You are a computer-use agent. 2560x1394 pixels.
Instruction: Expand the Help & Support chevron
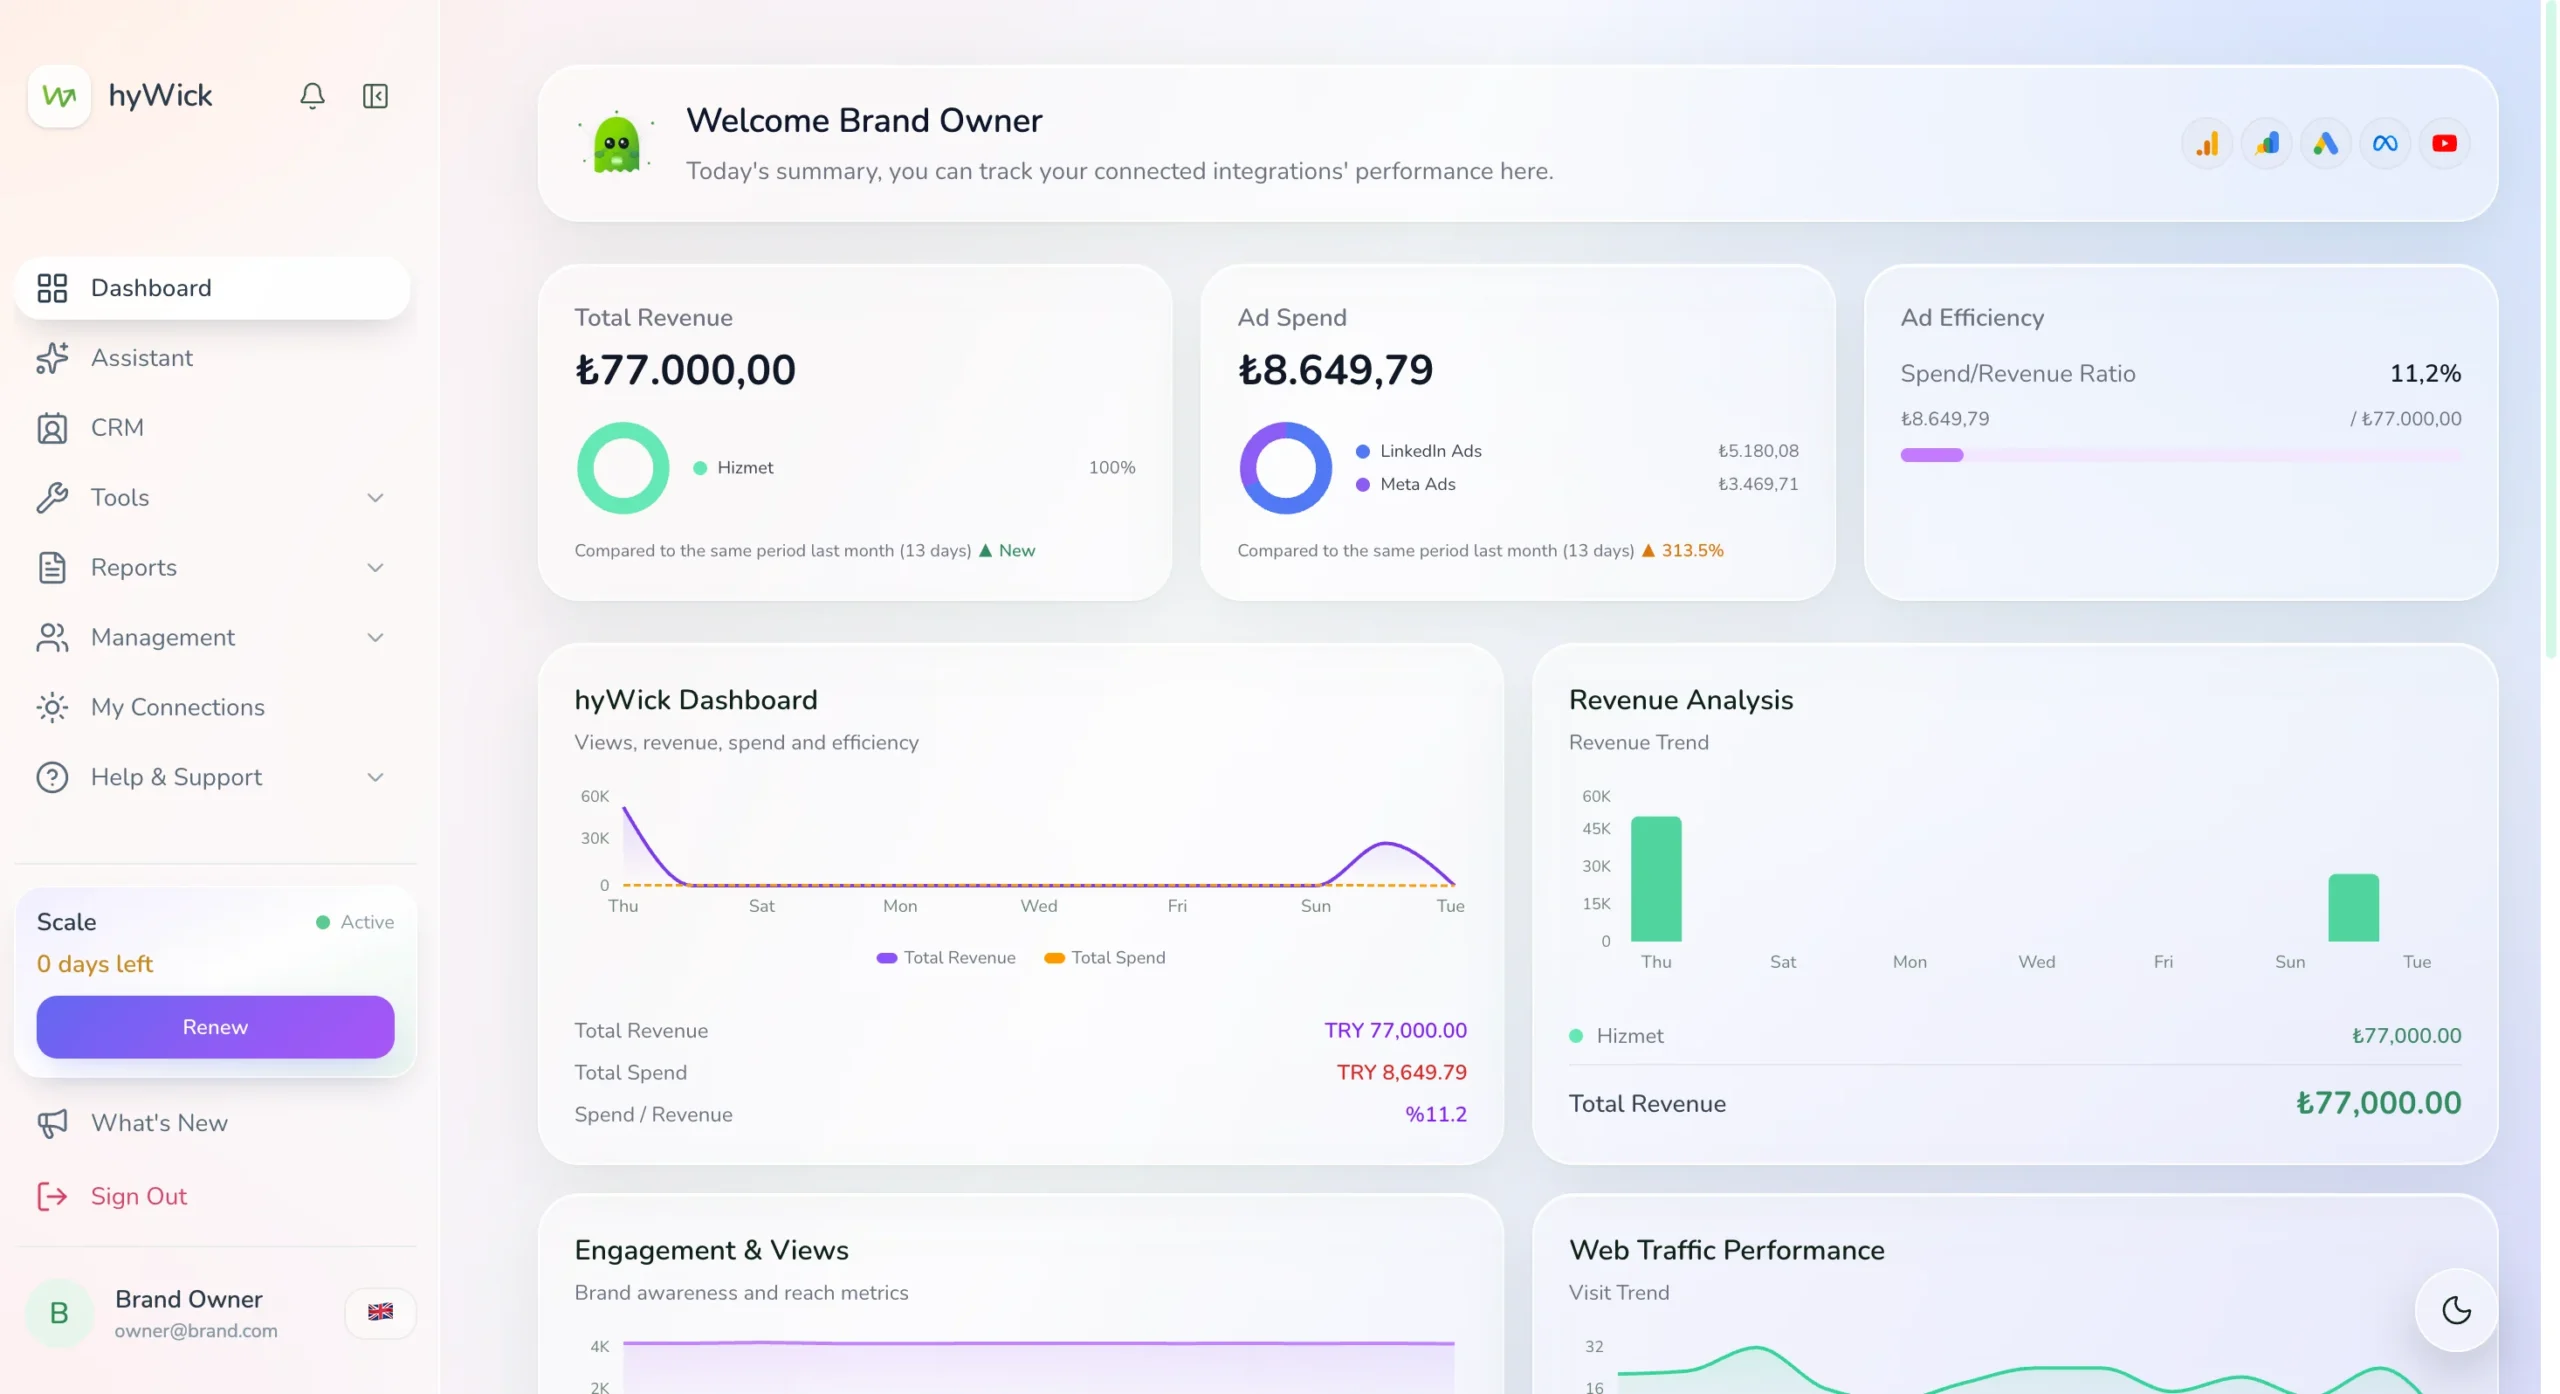coord(375,777)
